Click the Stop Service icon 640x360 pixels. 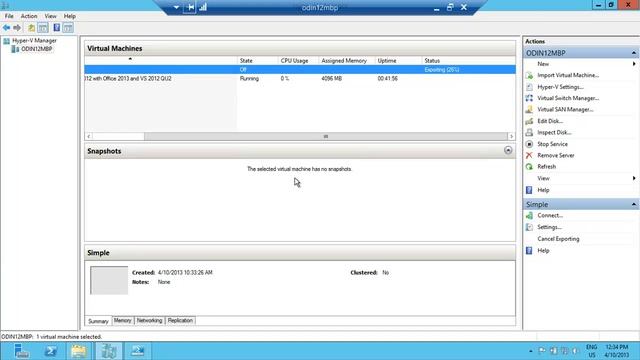[x=529, y=144]
